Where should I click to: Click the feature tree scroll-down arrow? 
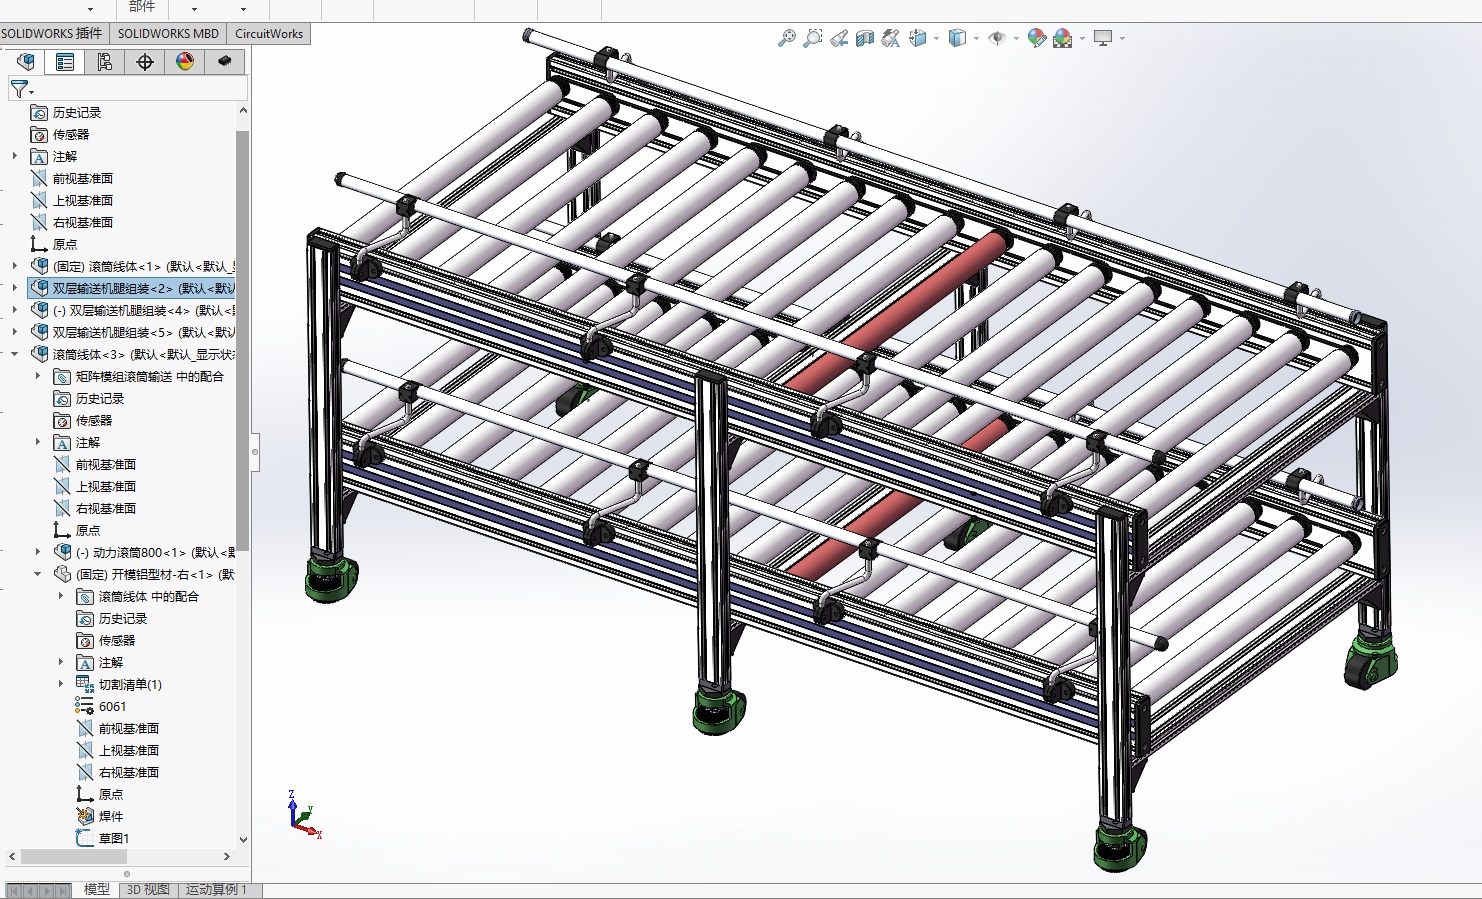(243, 840)
